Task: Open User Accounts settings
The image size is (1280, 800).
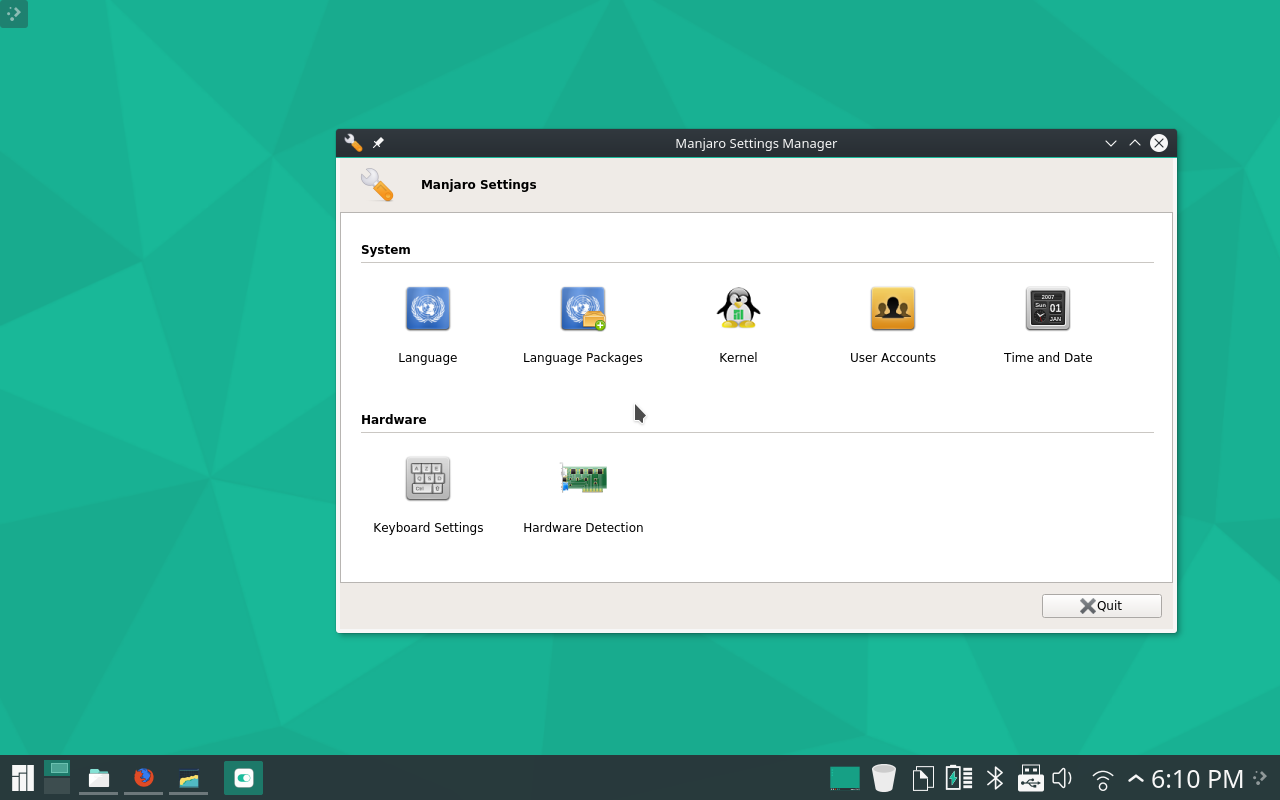Action: (x=892, y=308)
